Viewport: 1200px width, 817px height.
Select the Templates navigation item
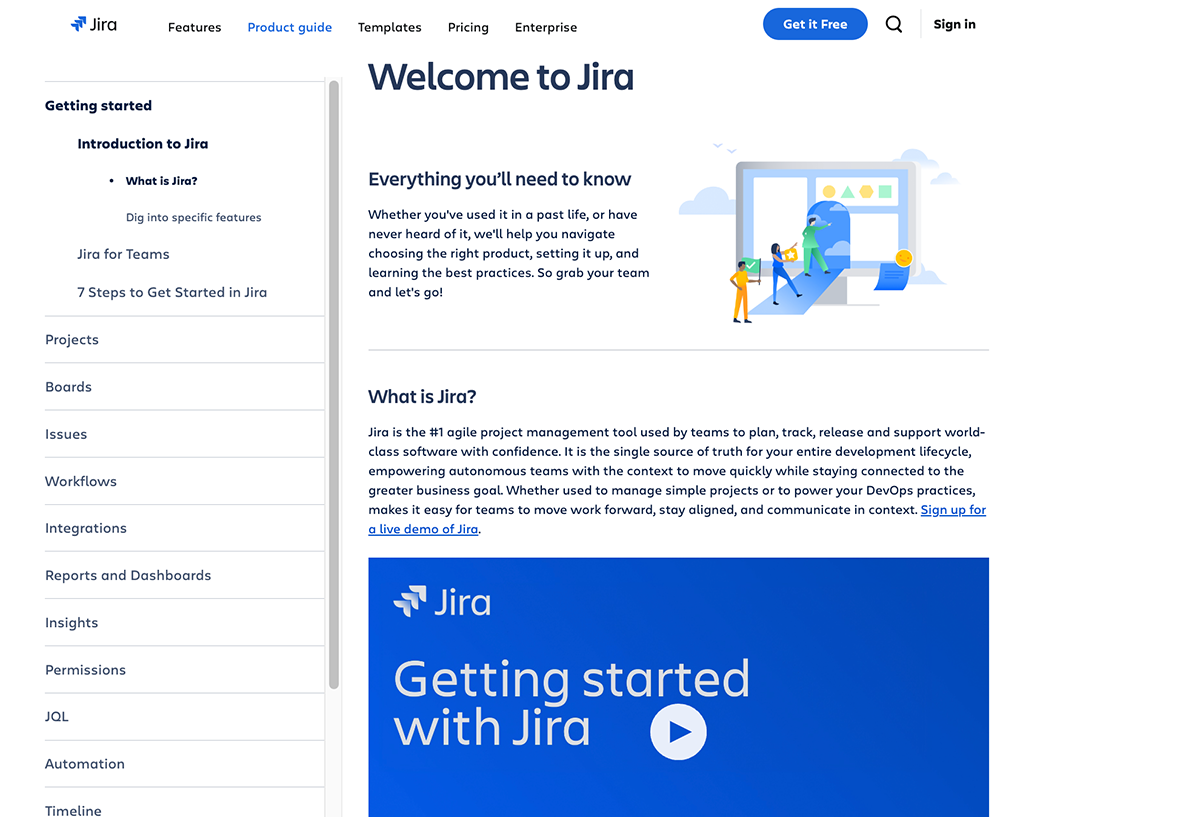(389, 27)
